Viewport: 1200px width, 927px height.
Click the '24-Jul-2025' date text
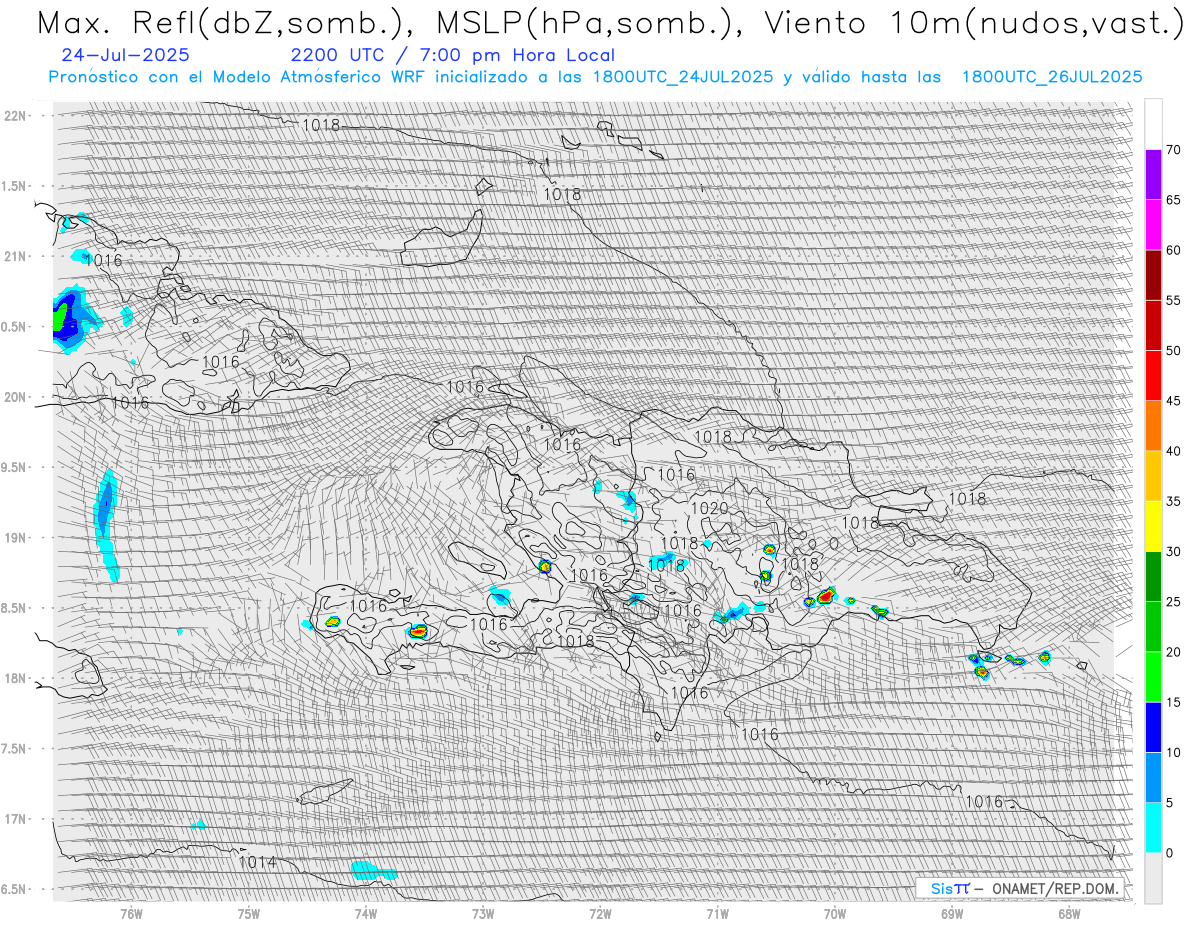click(125, 56)
